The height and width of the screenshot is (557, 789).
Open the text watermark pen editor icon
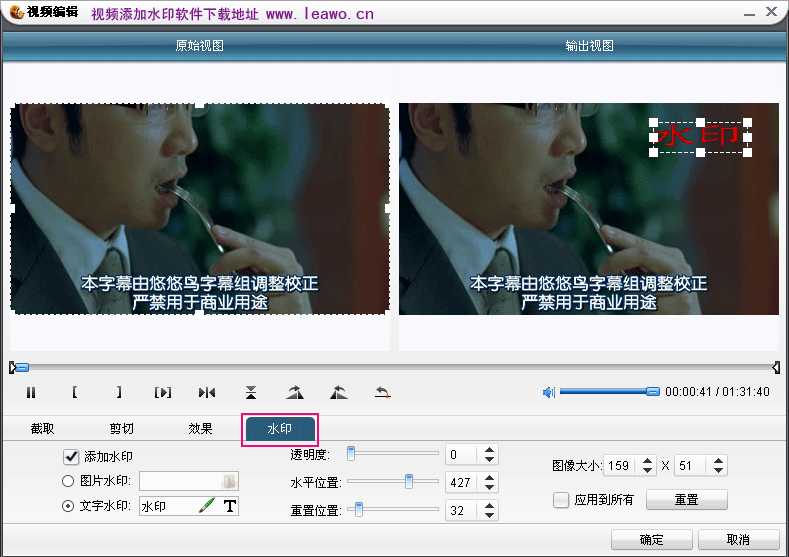click(207, 505)
